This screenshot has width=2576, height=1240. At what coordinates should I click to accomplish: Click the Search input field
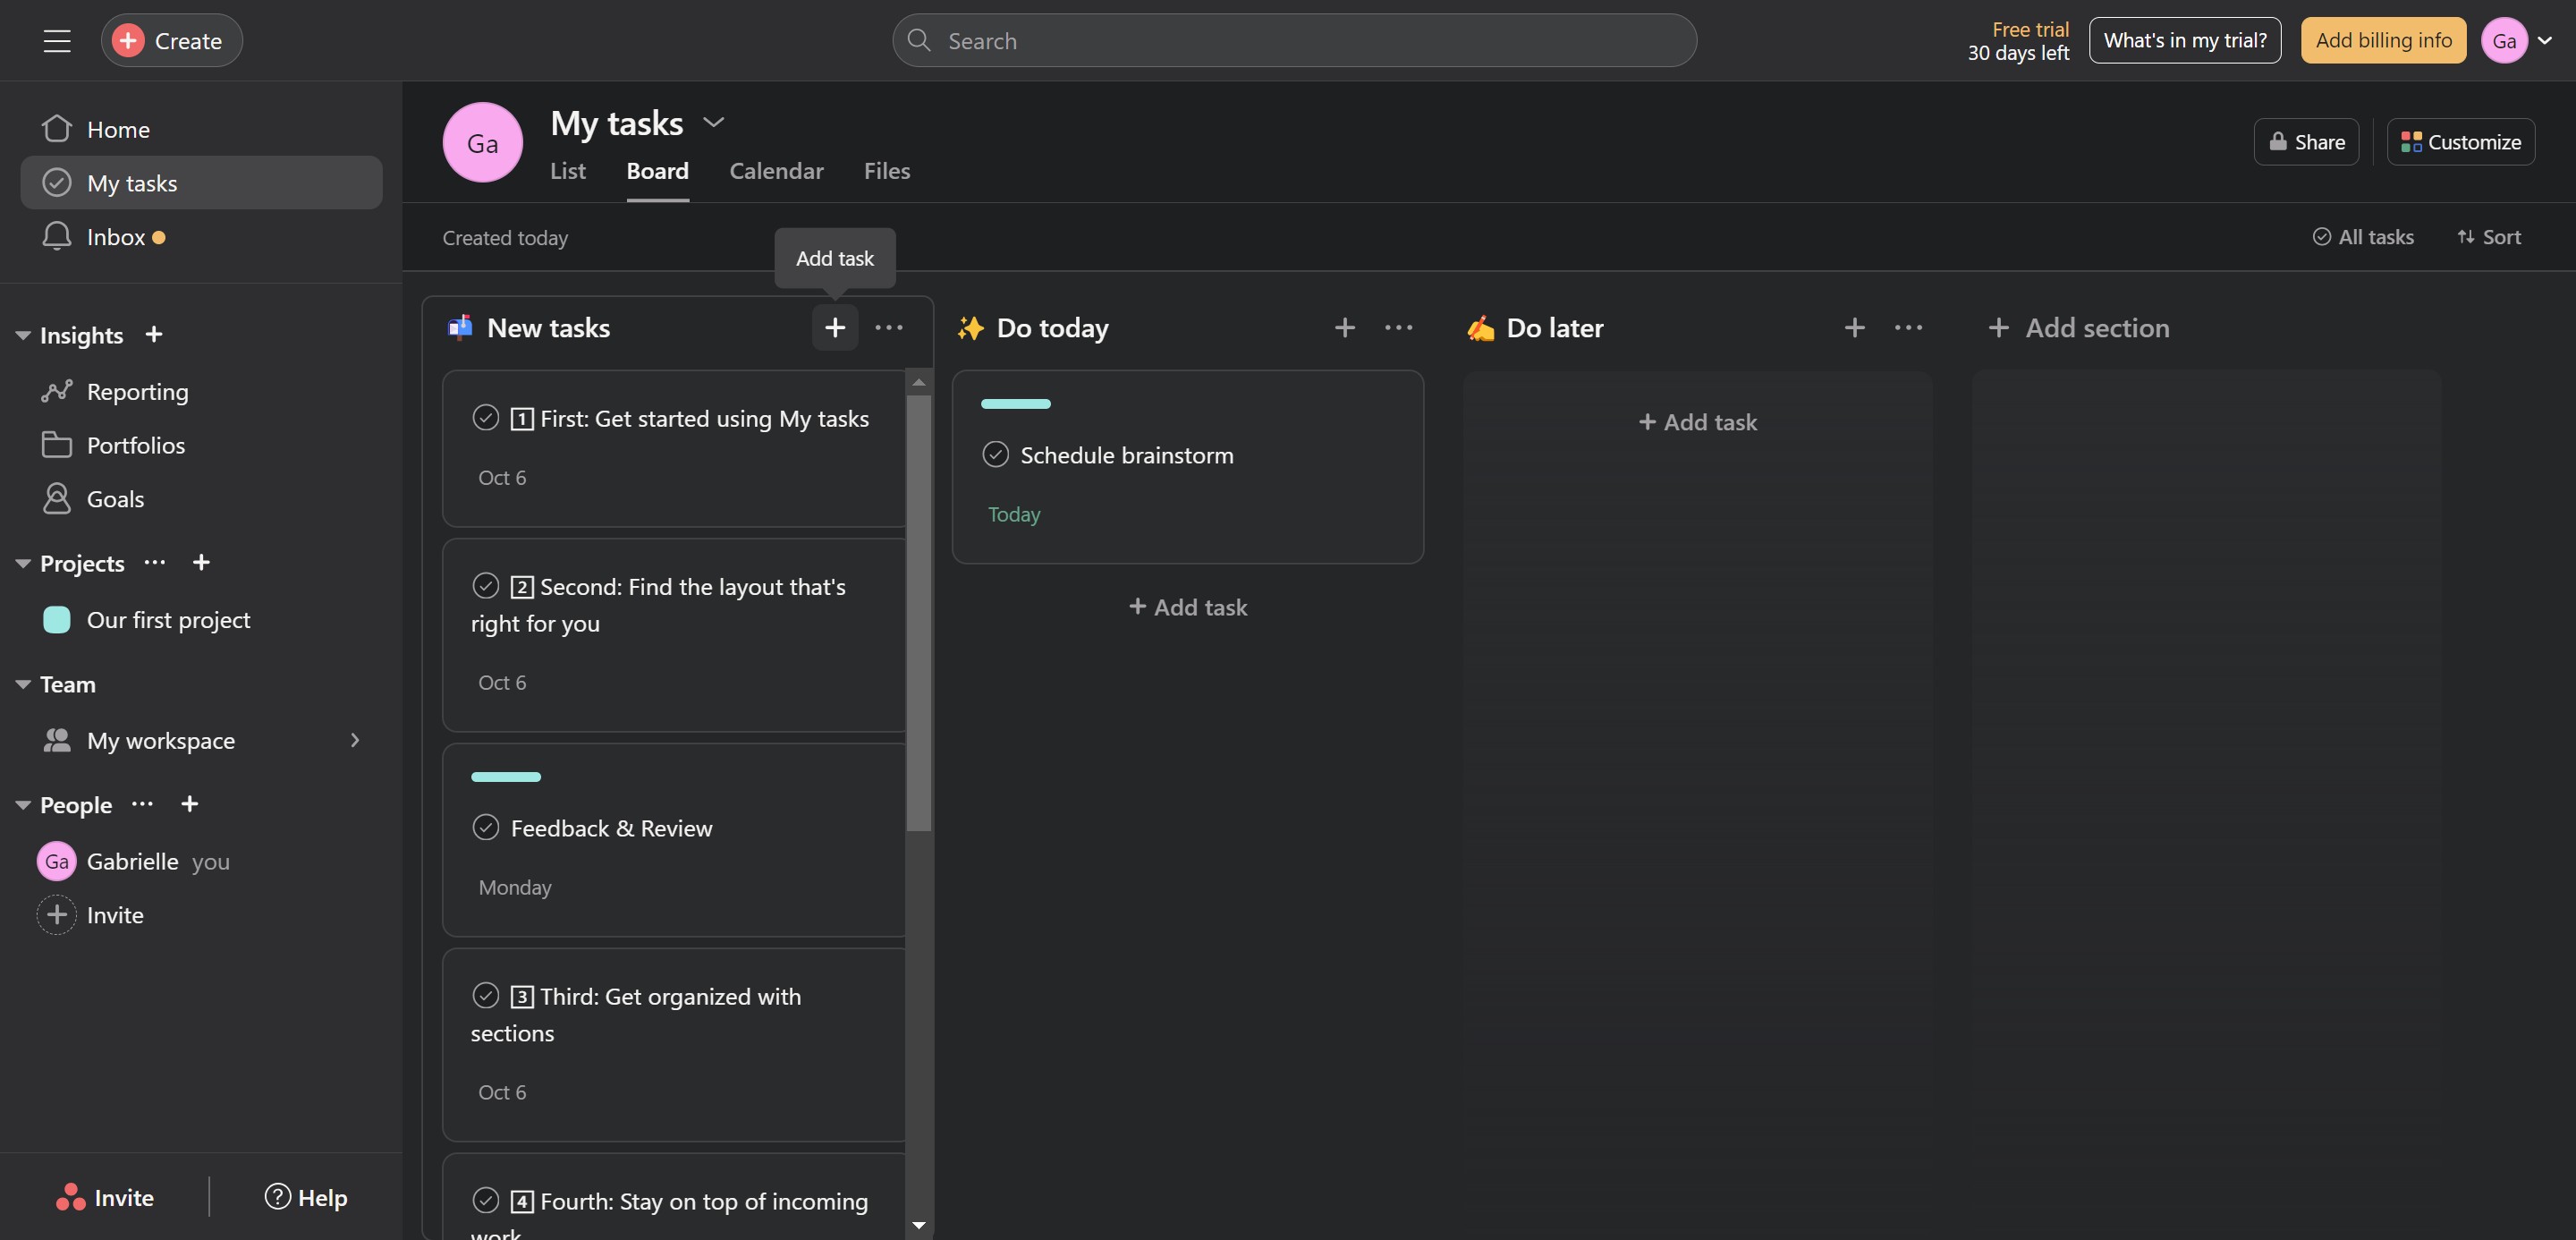click(1294, 41)
